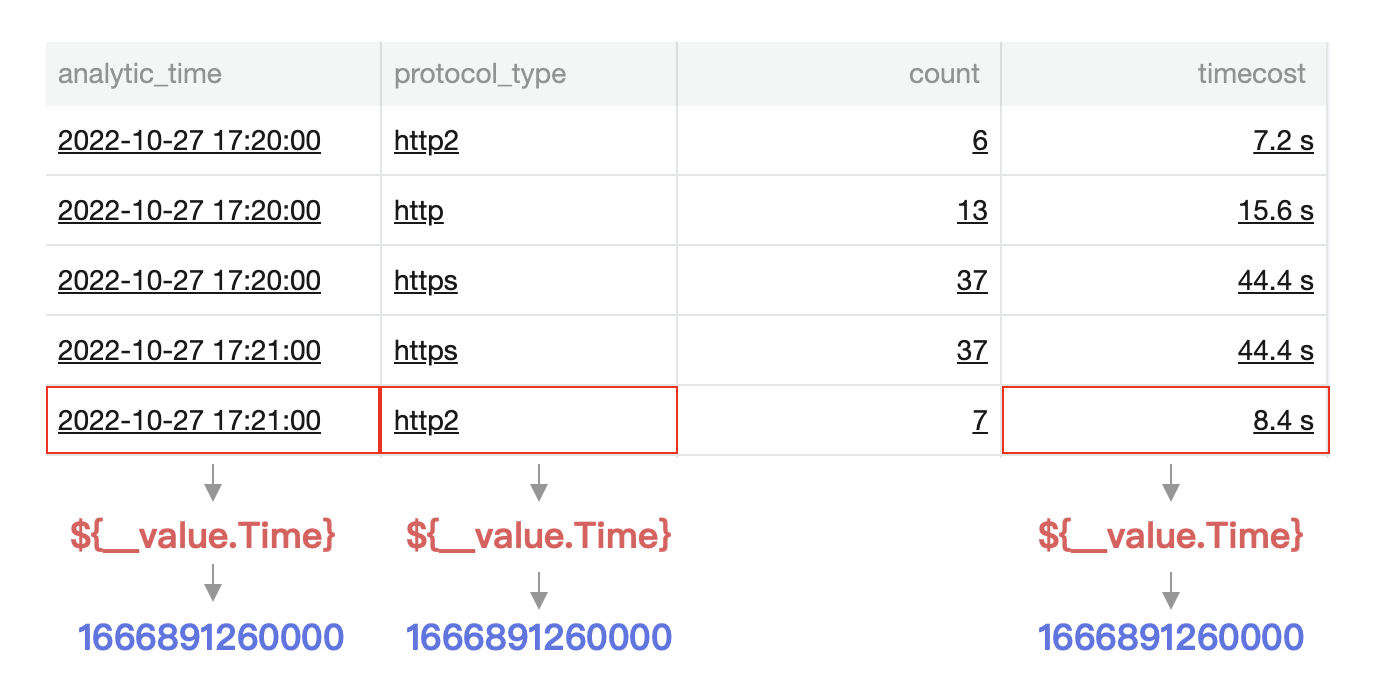Viewport: 1374px width, 698px height.
Task: Click count value 13
Action: 971,211
